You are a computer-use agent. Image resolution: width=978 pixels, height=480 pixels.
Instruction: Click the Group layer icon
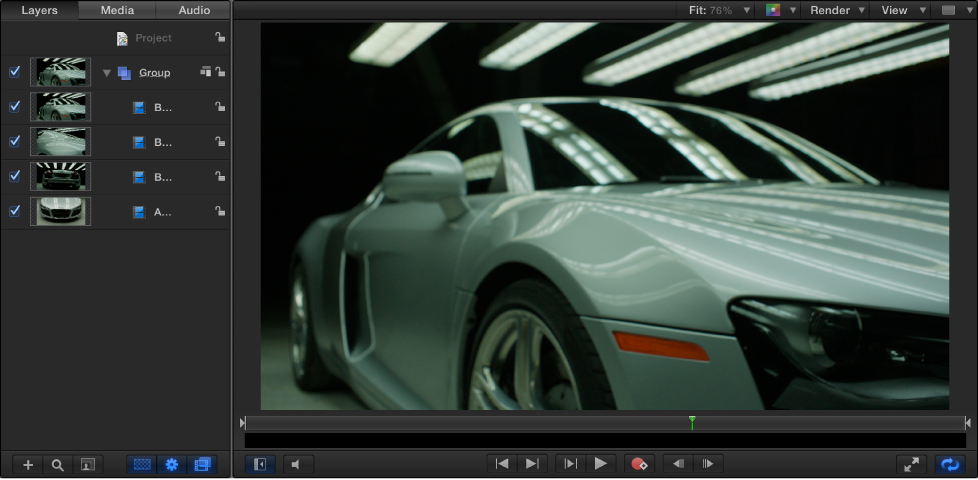[x=124, y=73]
